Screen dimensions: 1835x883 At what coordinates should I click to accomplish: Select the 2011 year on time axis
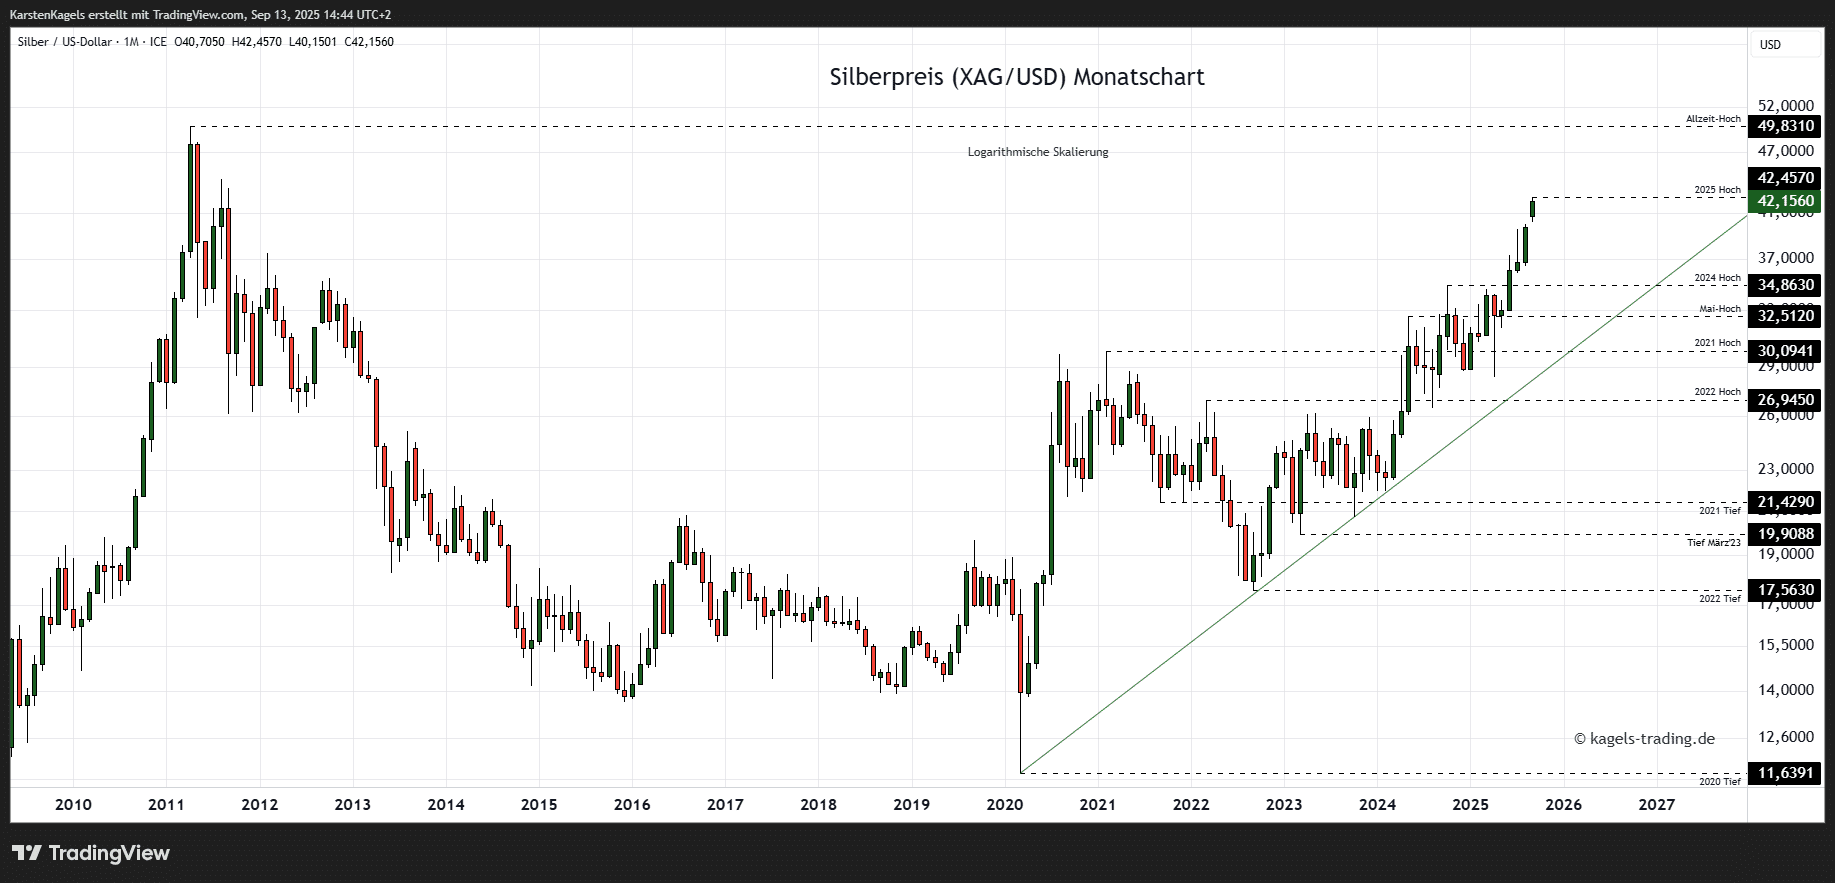tap(166, 805)
